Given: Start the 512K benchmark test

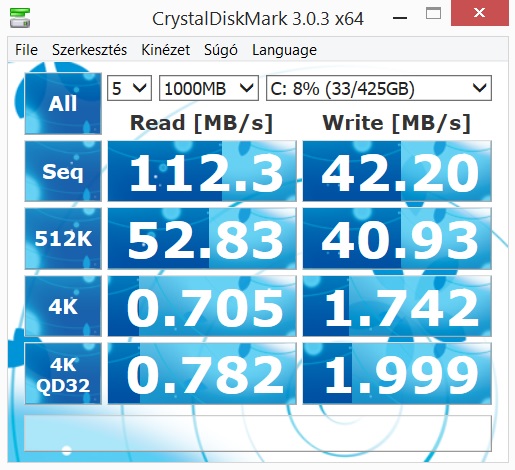Looking at the screenshot, I should tap(63, 239).
